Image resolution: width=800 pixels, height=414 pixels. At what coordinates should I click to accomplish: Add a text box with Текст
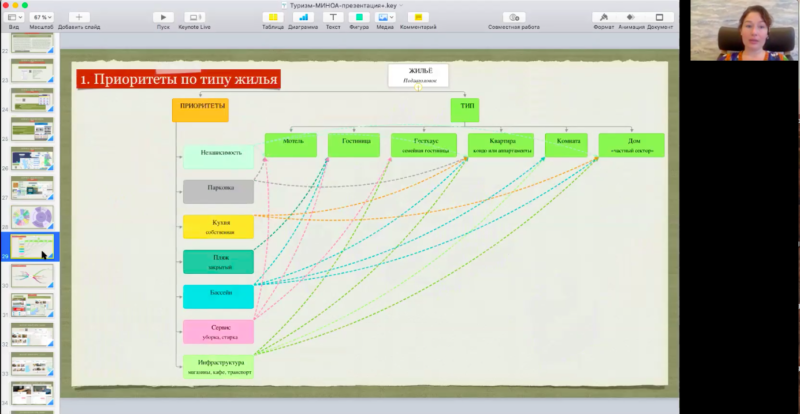[332, 17]
